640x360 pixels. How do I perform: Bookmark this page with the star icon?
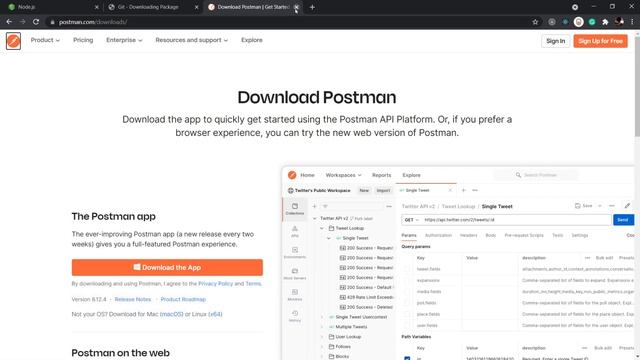[535, 22]
